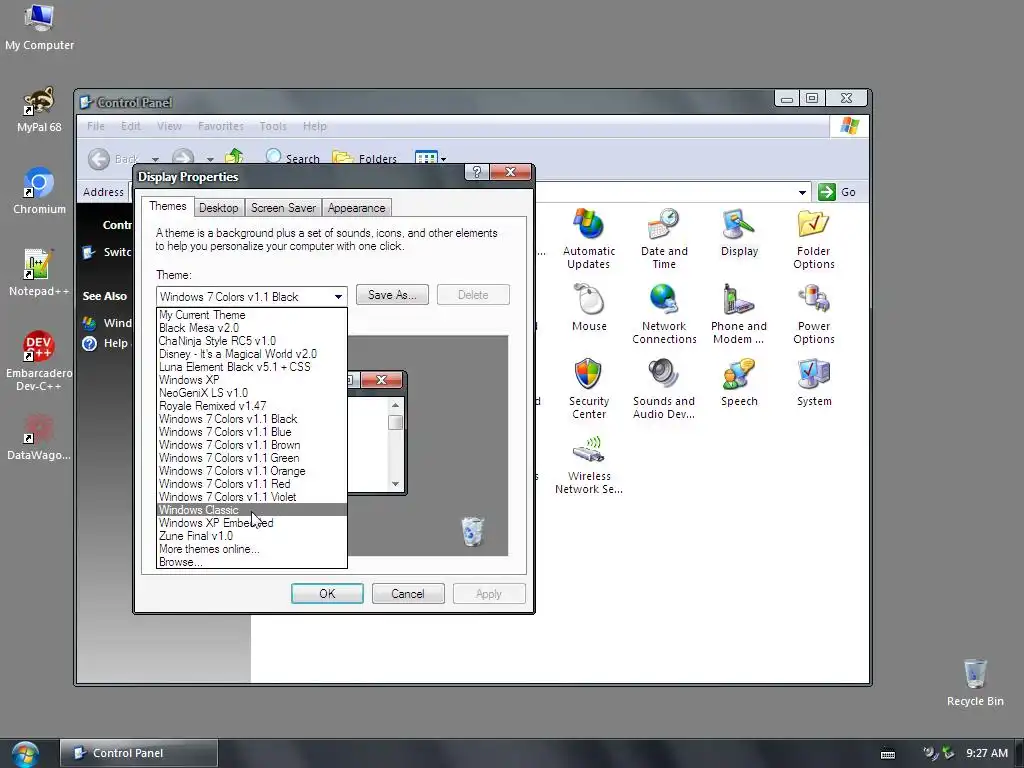Open the Date and Time applet
1024x768 pixels.
(x=664, y=239)
